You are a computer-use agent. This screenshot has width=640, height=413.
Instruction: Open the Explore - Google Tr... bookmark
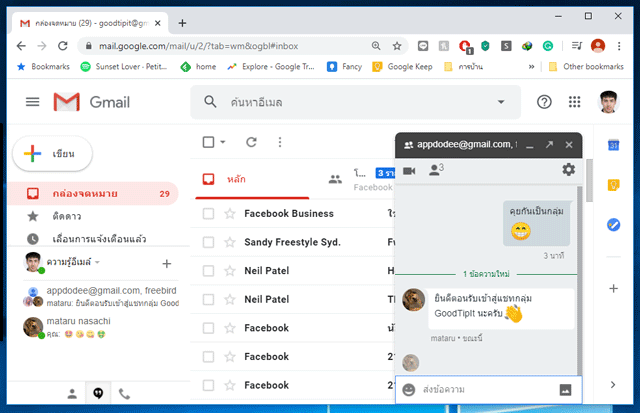pyautogui.click(x=271, y=67)
